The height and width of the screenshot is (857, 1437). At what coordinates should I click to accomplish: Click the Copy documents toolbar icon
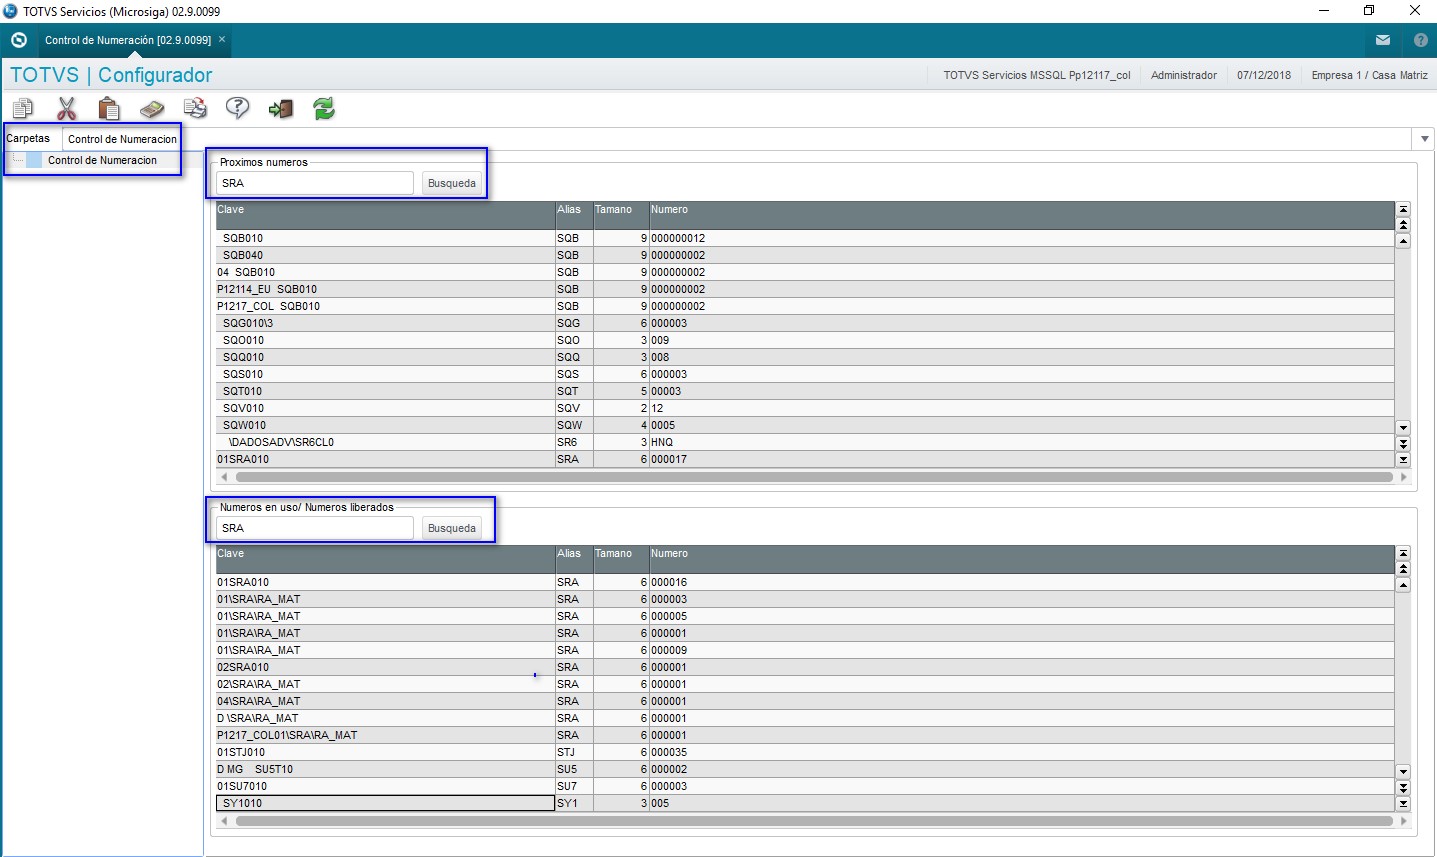(23, 108)
